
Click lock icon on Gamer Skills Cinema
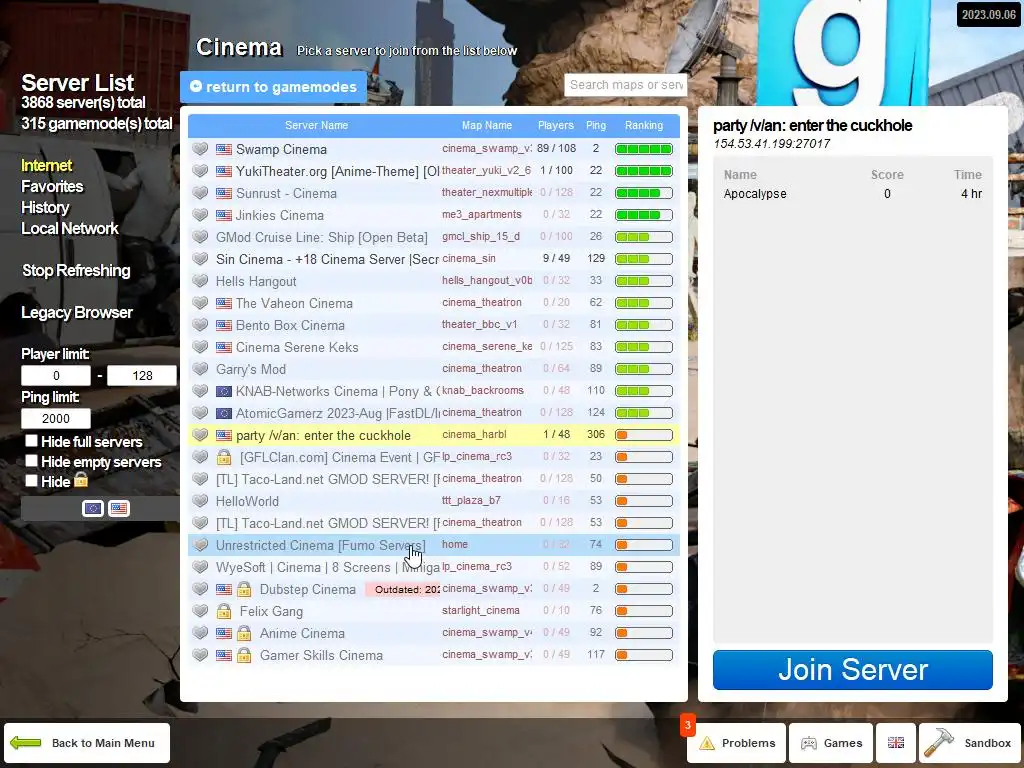coord(244,655)
